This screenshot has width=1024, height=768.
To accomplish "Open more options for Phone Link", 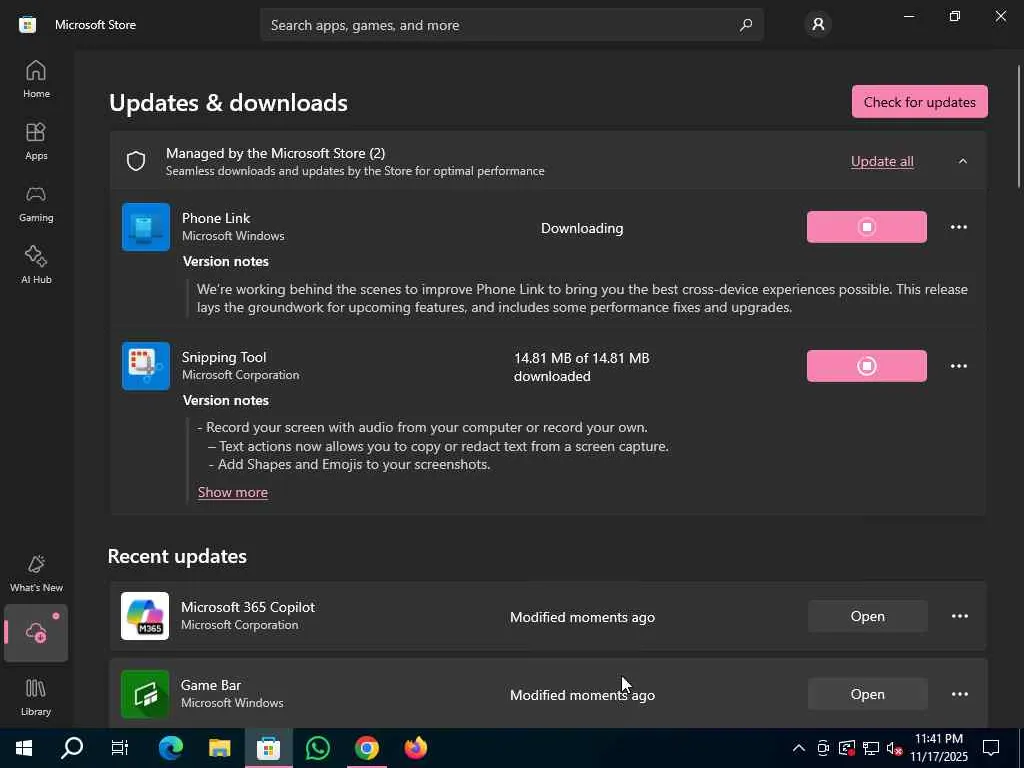I will tap(959, 227).
